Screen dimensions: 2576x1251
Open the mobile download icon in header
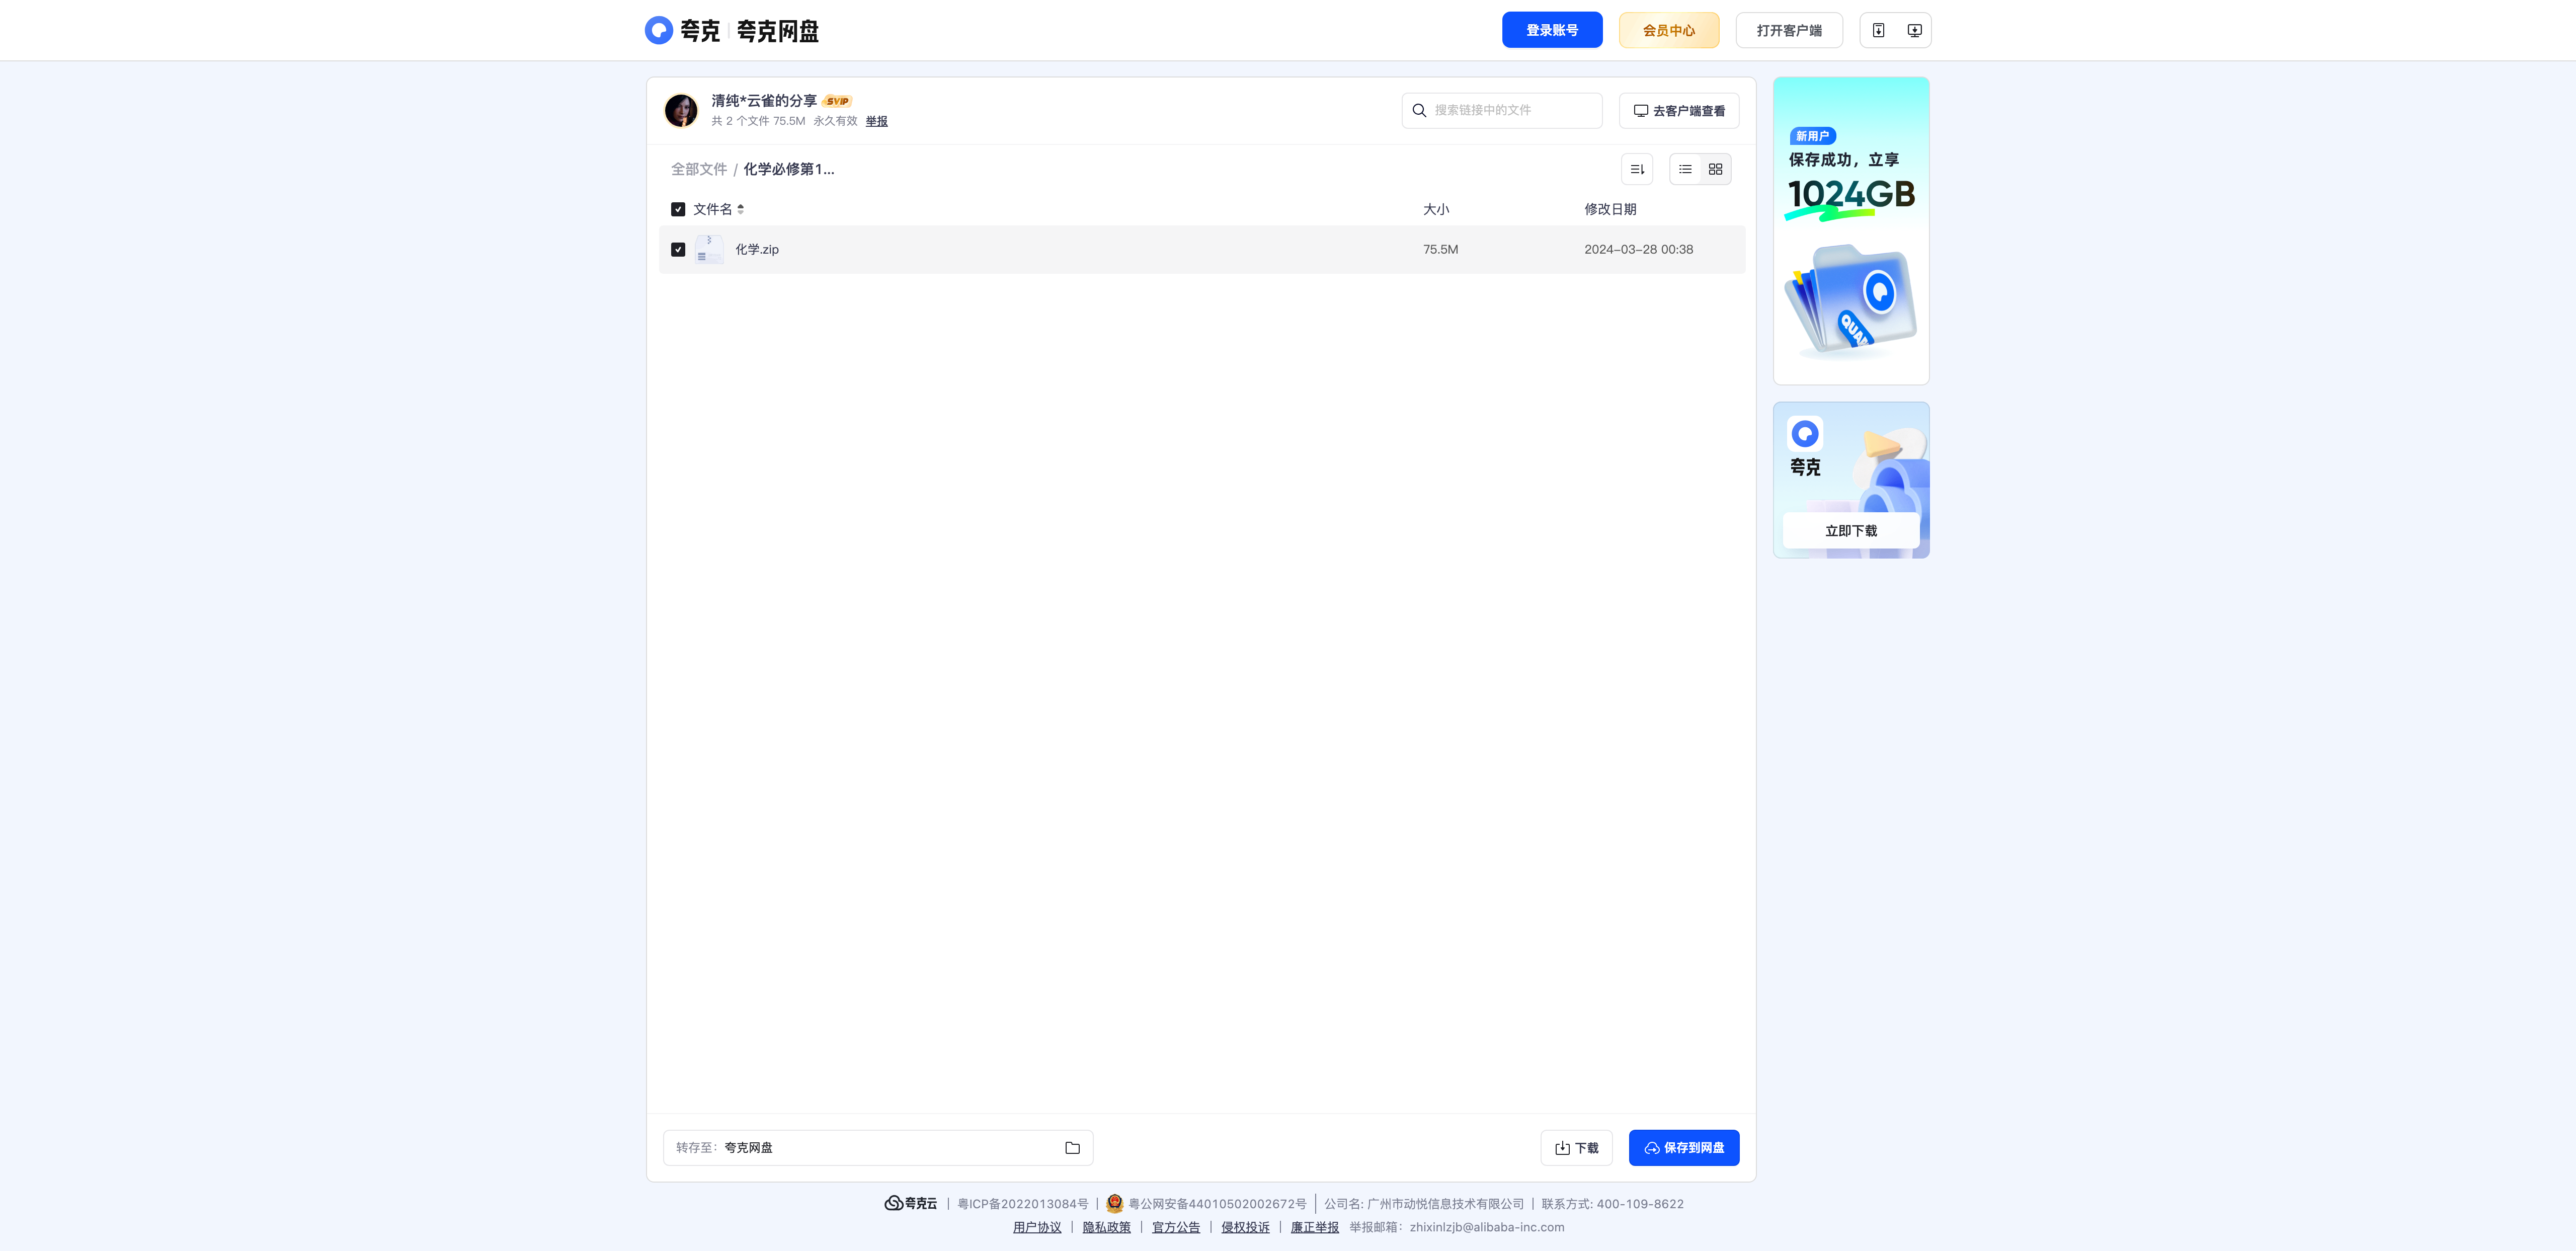click(1879, 30)
